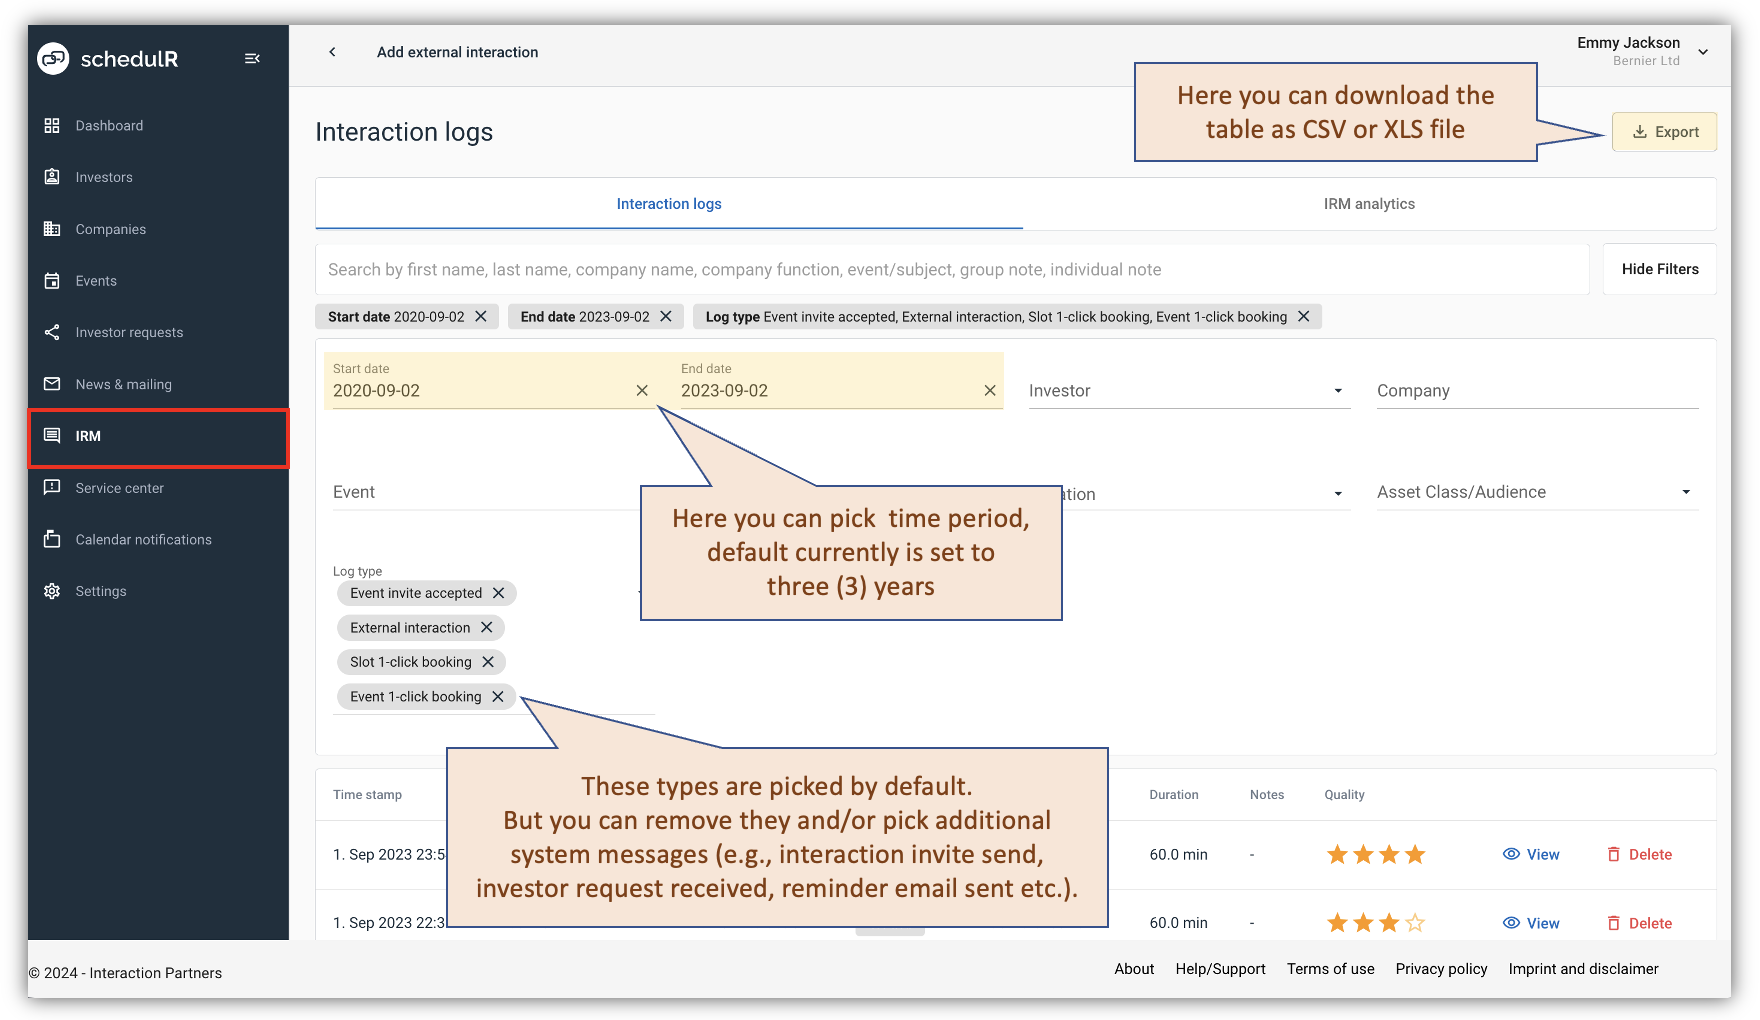
Task: Expand the Investor dropdown
Action: click(1338, 391)
